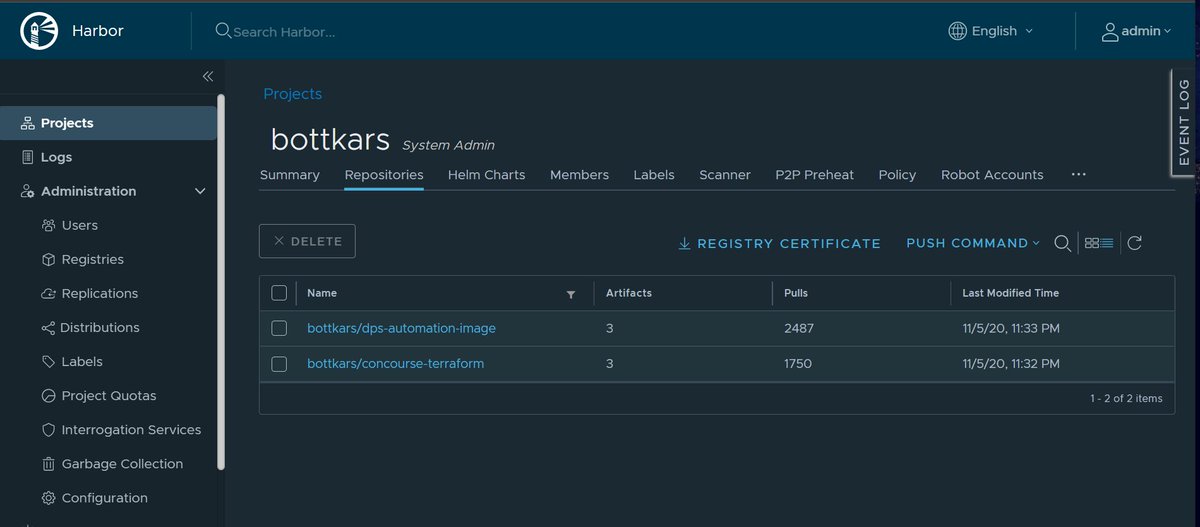Click the repository search magnifier icon
The image size is (1200, 527).
coord(1063,243)
